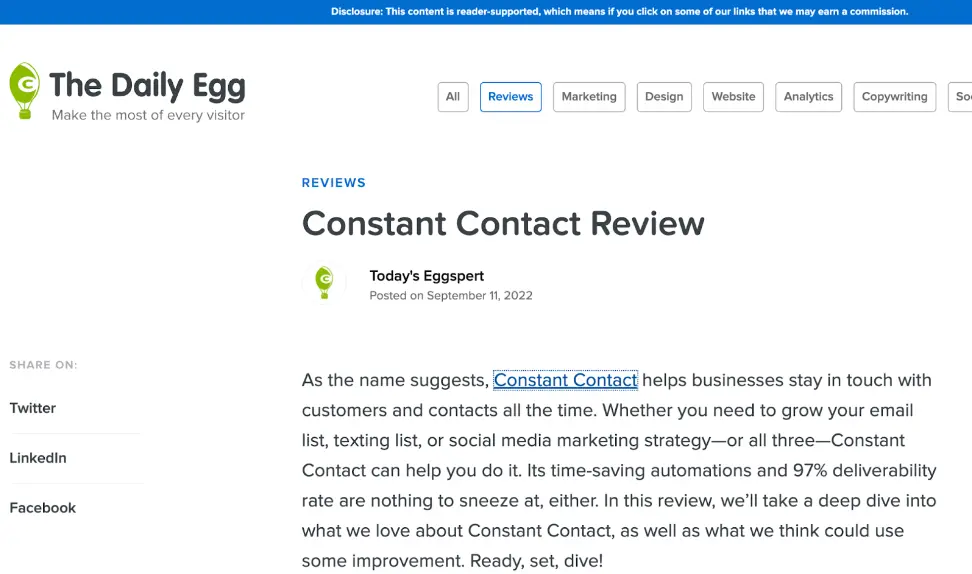
Task: Click the cut-off tab right of Copywriting
Action: pyautogui.click(x=961, y=97)
